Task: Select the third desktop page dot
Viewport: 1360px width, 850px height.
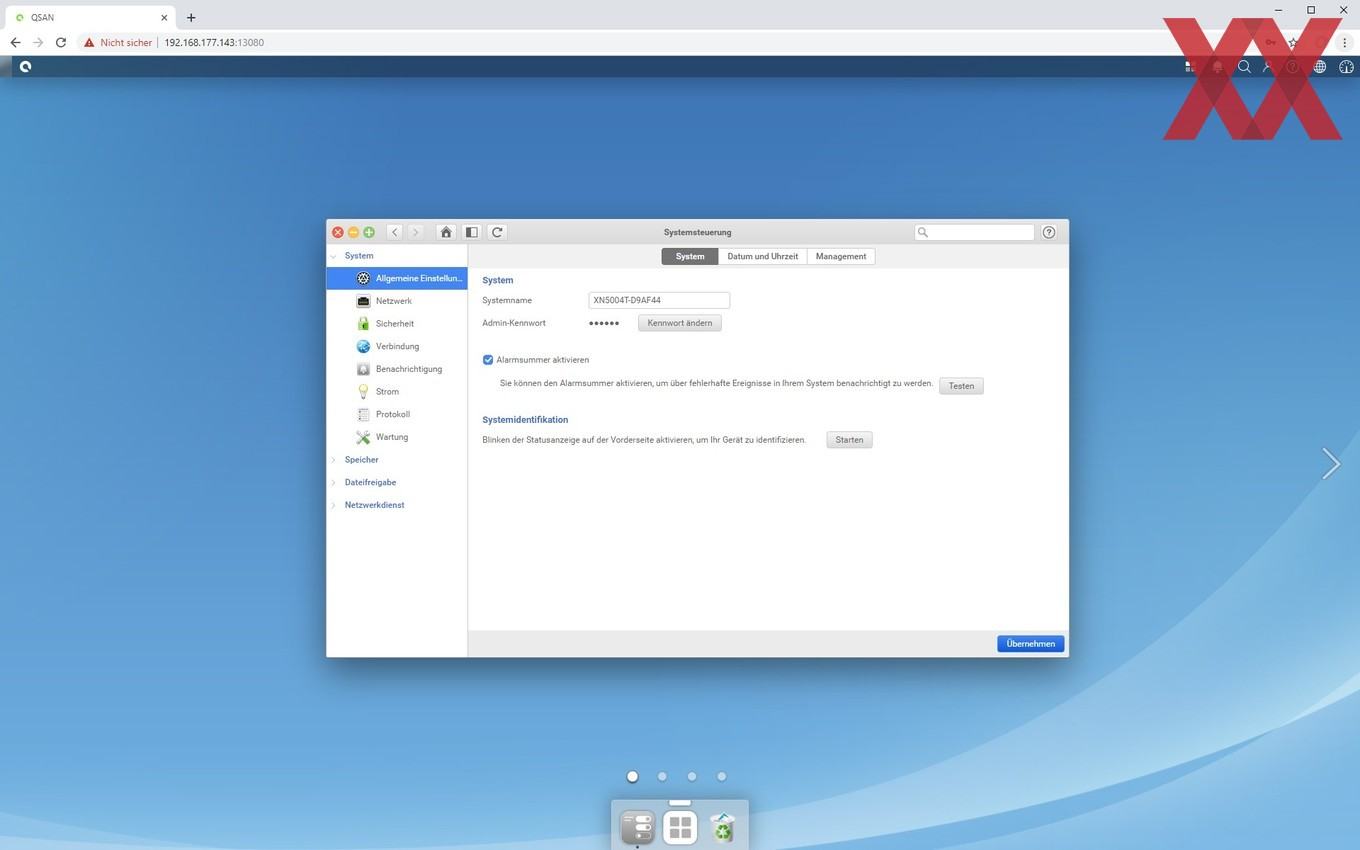Action: (692, 776)
